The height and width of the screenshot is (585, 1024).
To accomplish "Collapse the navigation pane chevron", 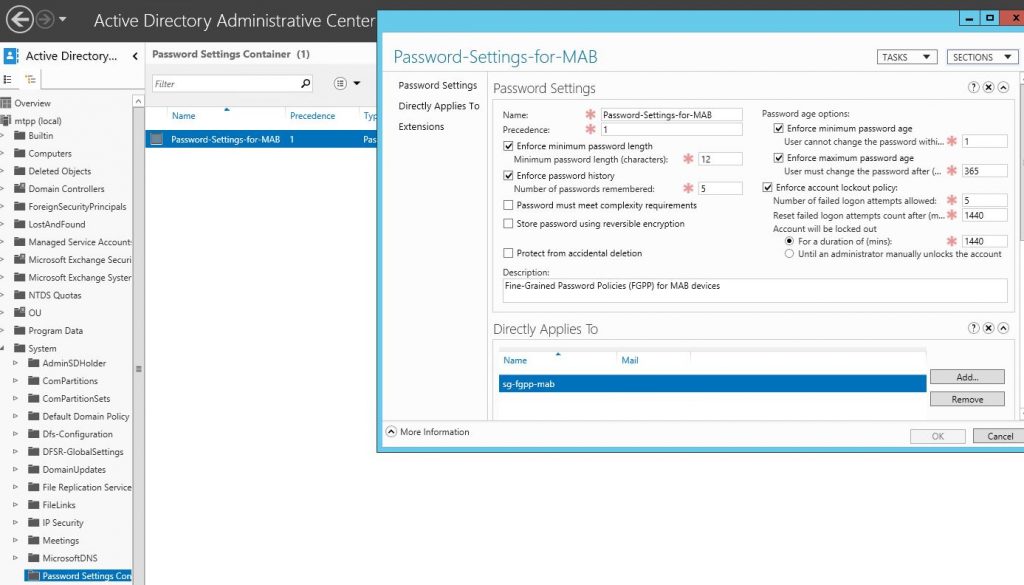I will (x=135, y=56).
